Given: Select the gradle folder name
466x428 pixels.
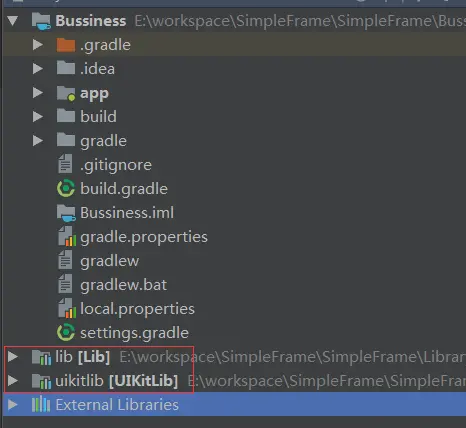Looking at the screenshot, I should pos(103,141).
